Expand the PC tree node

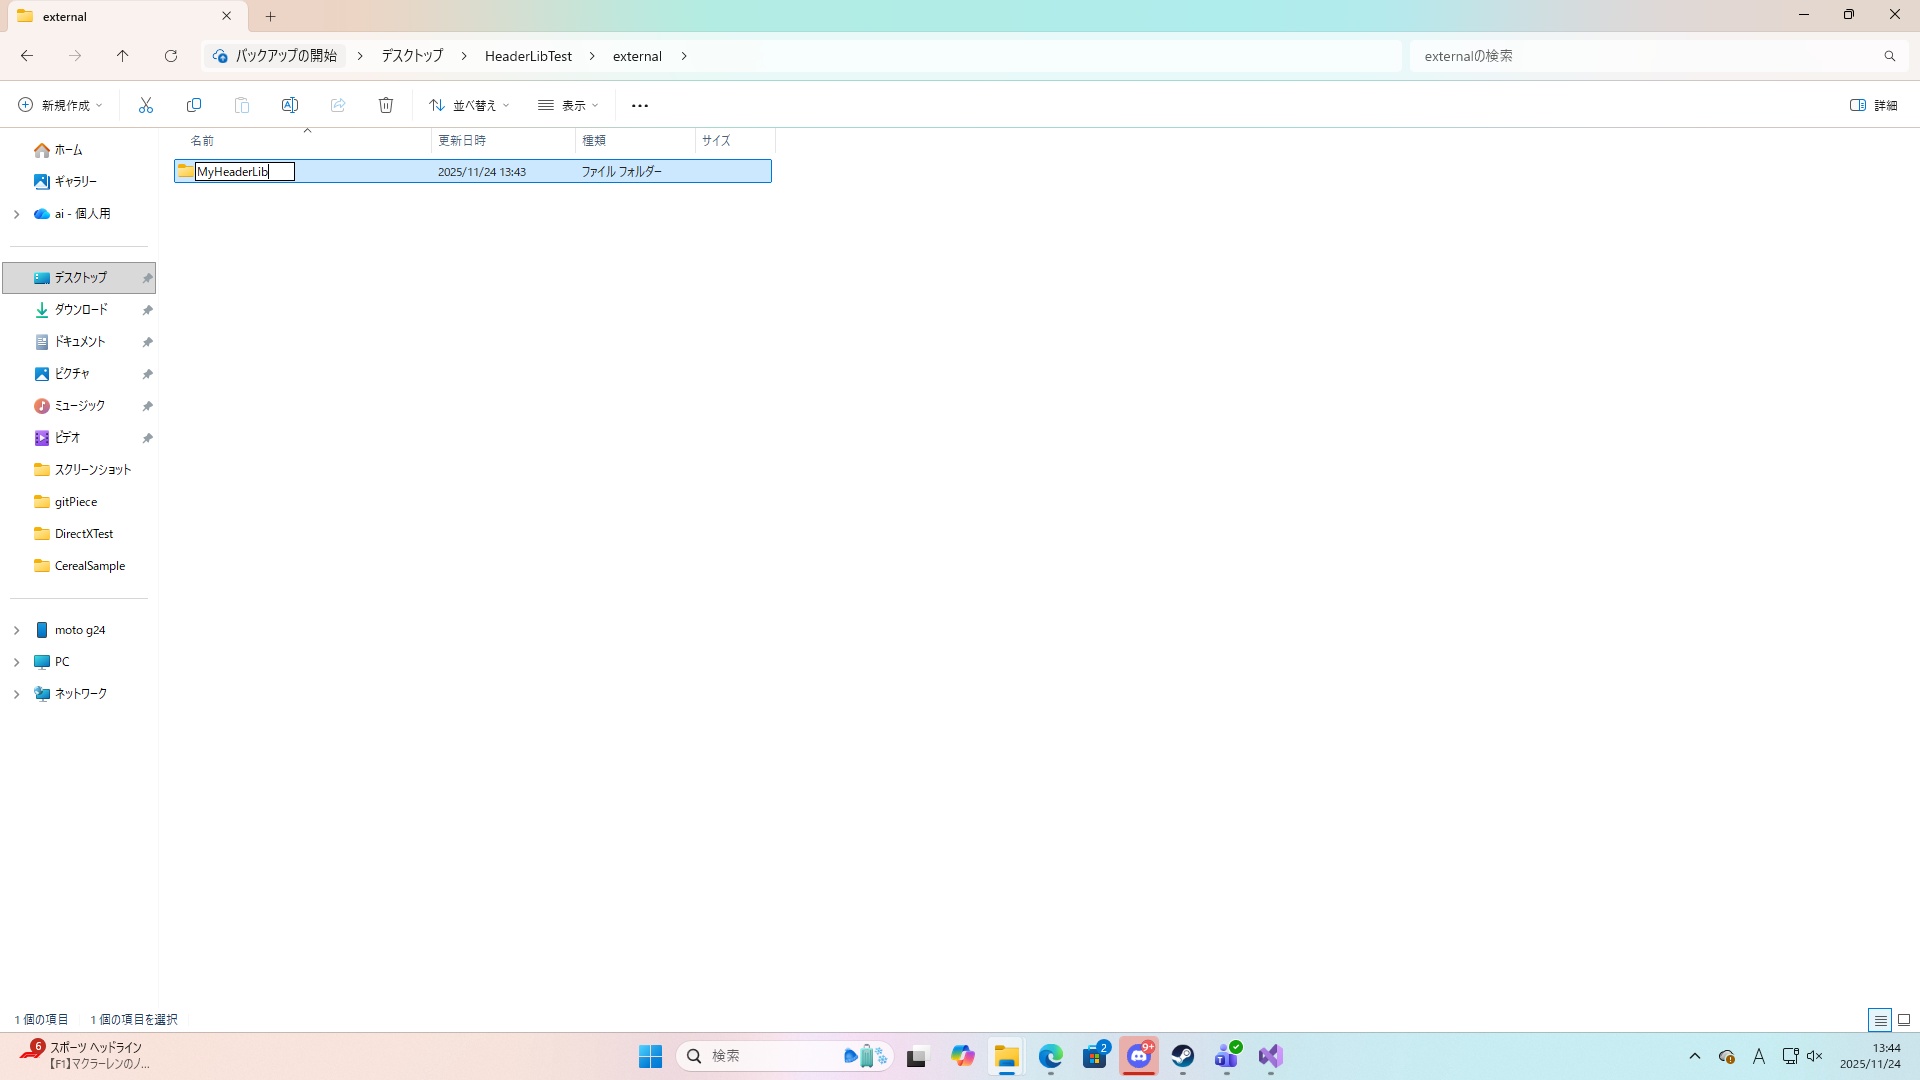point(17,662)
